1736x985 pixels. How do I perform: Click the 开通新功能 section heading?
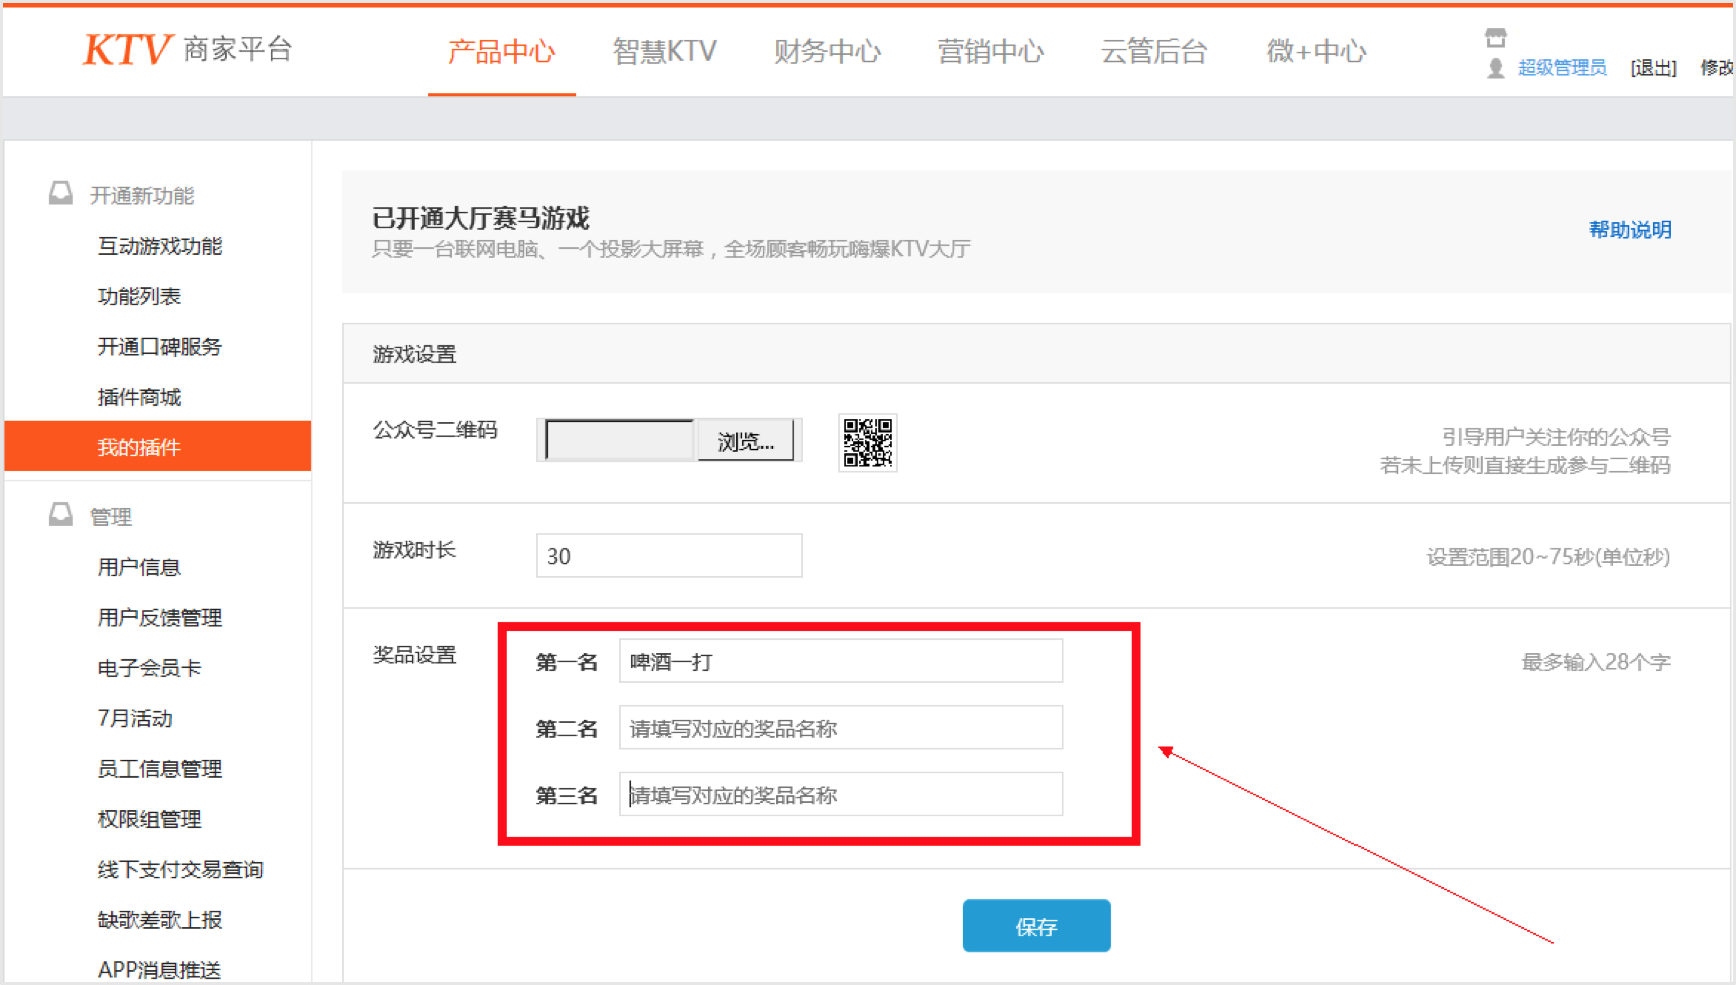click(x=142, y=195)
